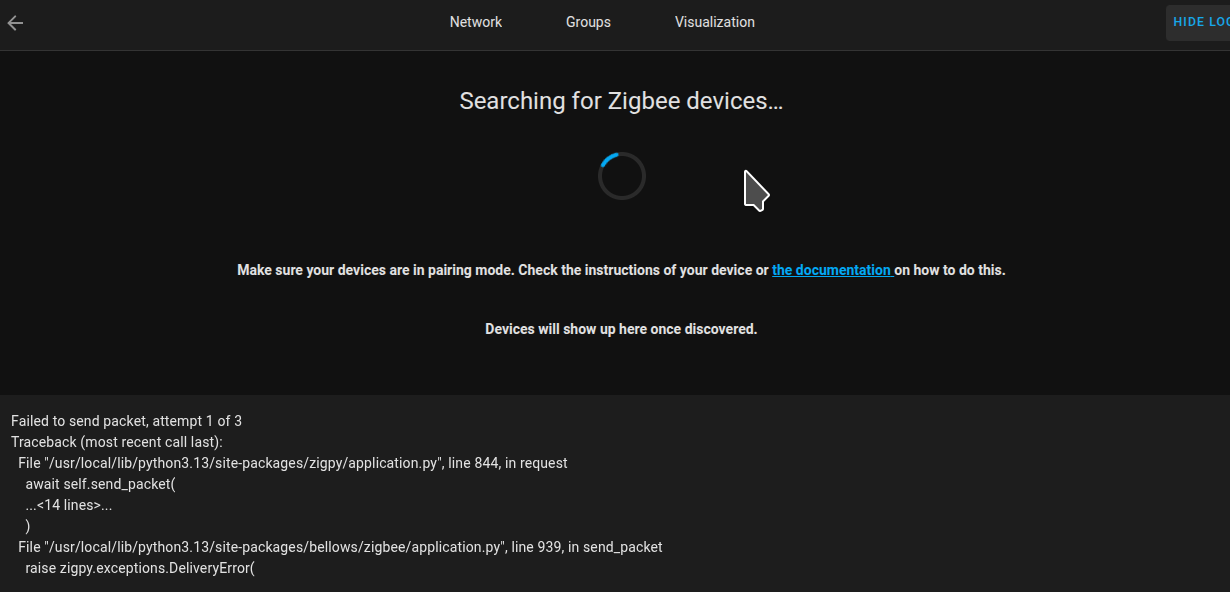Image resolution: width=1230 pixels, height=592 pixels.
Task: Click 'on how to do this' text
Action: [x=950, y=270]
